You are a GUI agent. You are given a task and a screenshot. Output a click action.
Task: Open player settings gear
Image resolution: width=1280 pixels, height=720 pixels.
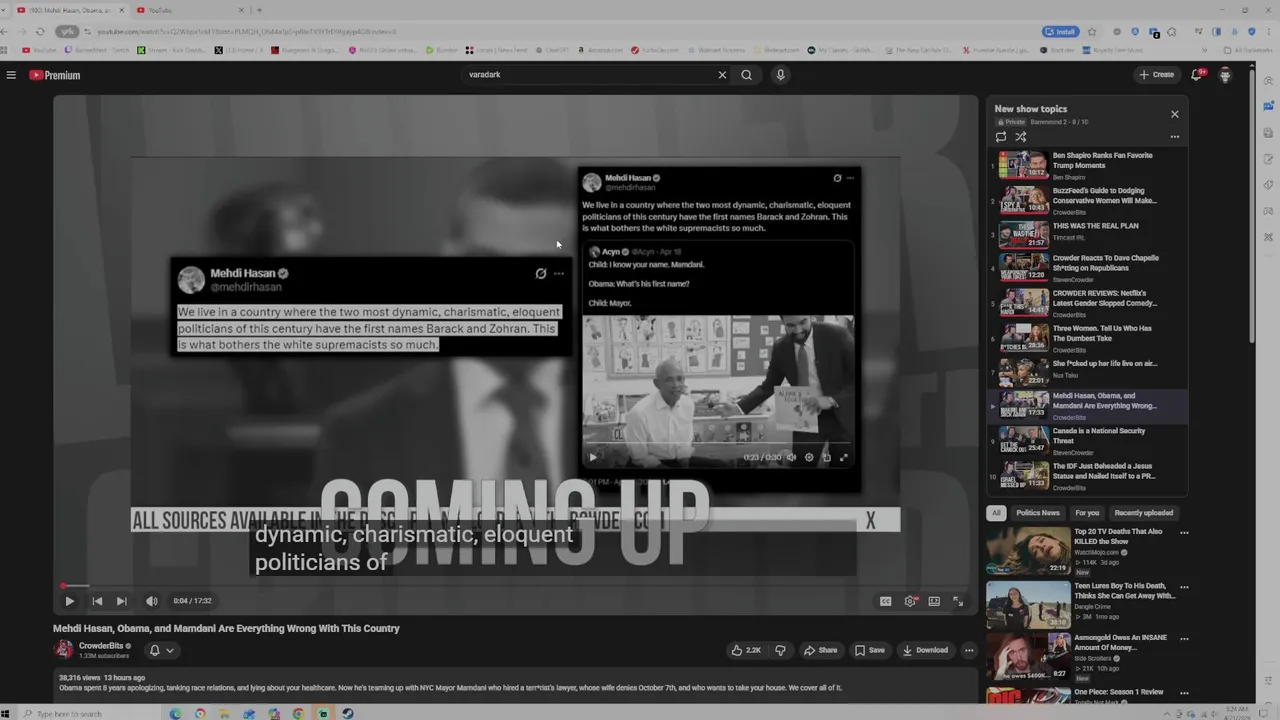910,601
